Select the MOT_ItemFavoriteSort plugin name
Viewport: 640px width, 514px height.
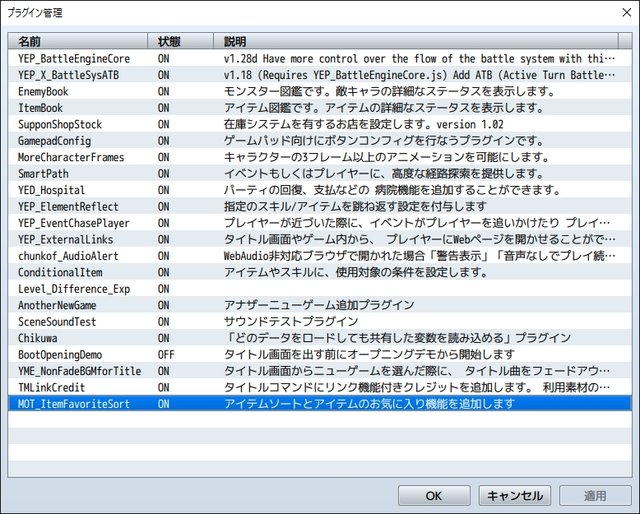(x=74, y=404)
